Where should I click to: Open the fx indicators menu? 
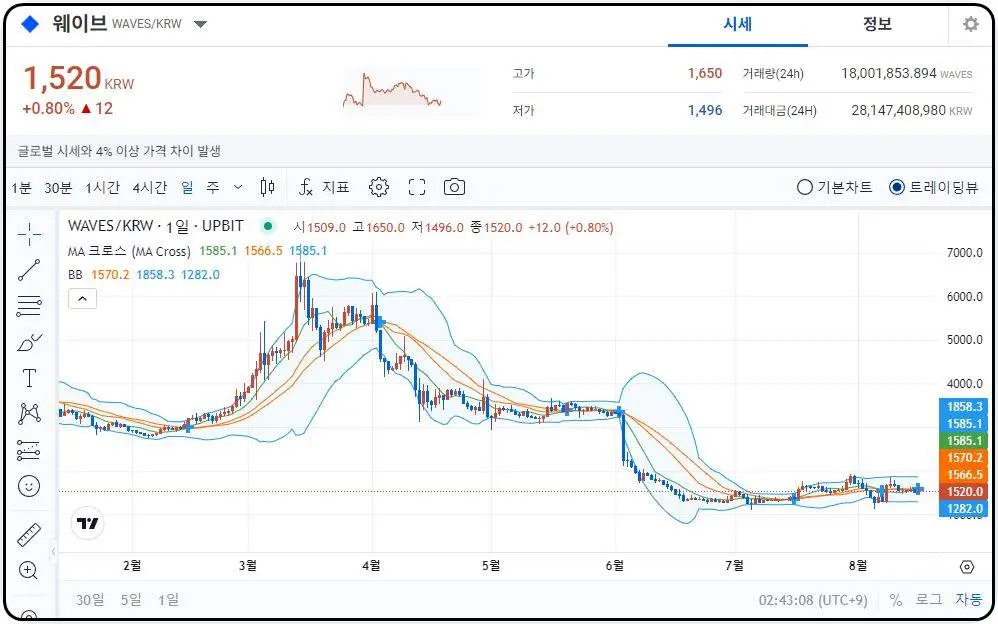coord(306,187)
